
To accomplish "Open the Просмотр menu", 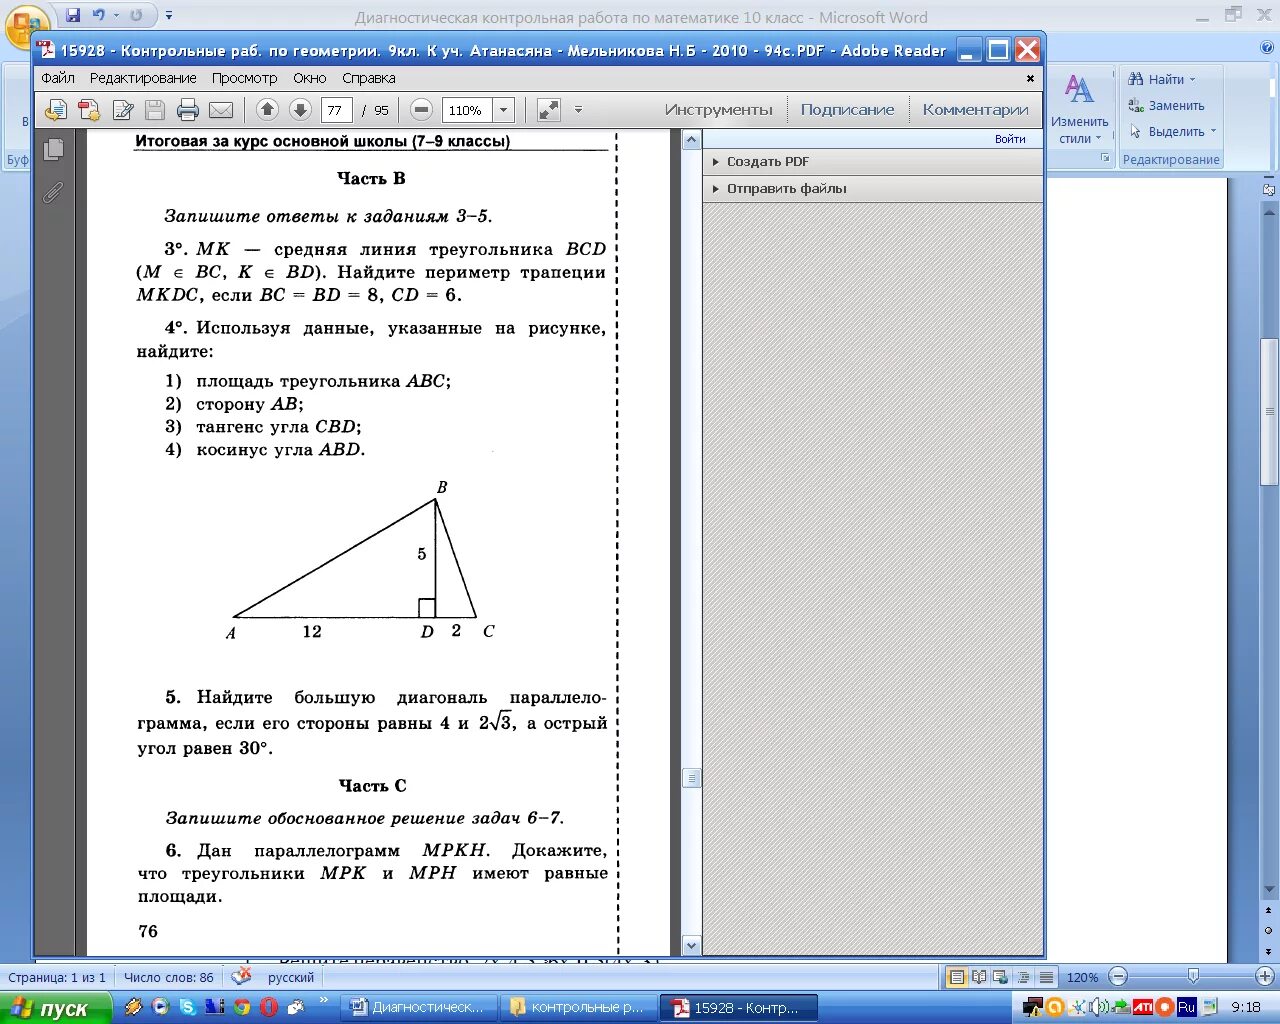I will click(244, 78).
